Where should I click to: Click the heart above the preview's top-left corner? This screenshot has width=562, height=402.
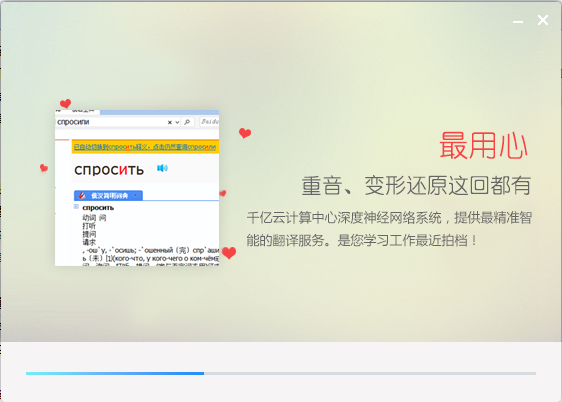[65, 104]
